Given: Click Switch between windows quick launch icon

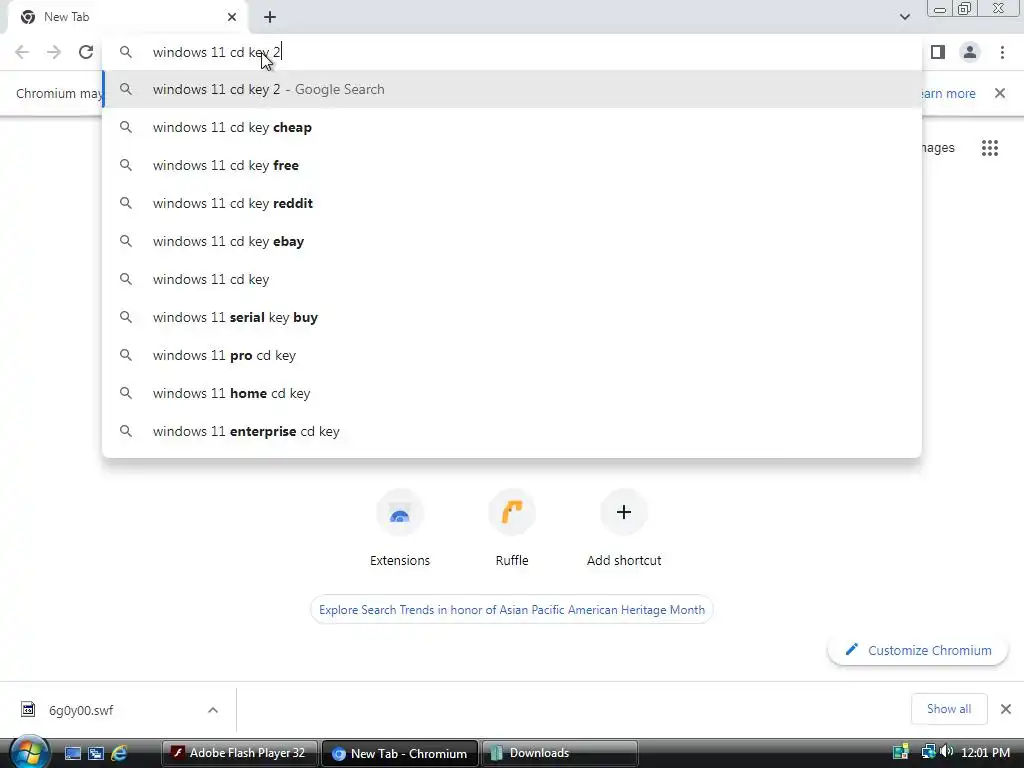Looking at the screenshot, I should pos(96,753).
